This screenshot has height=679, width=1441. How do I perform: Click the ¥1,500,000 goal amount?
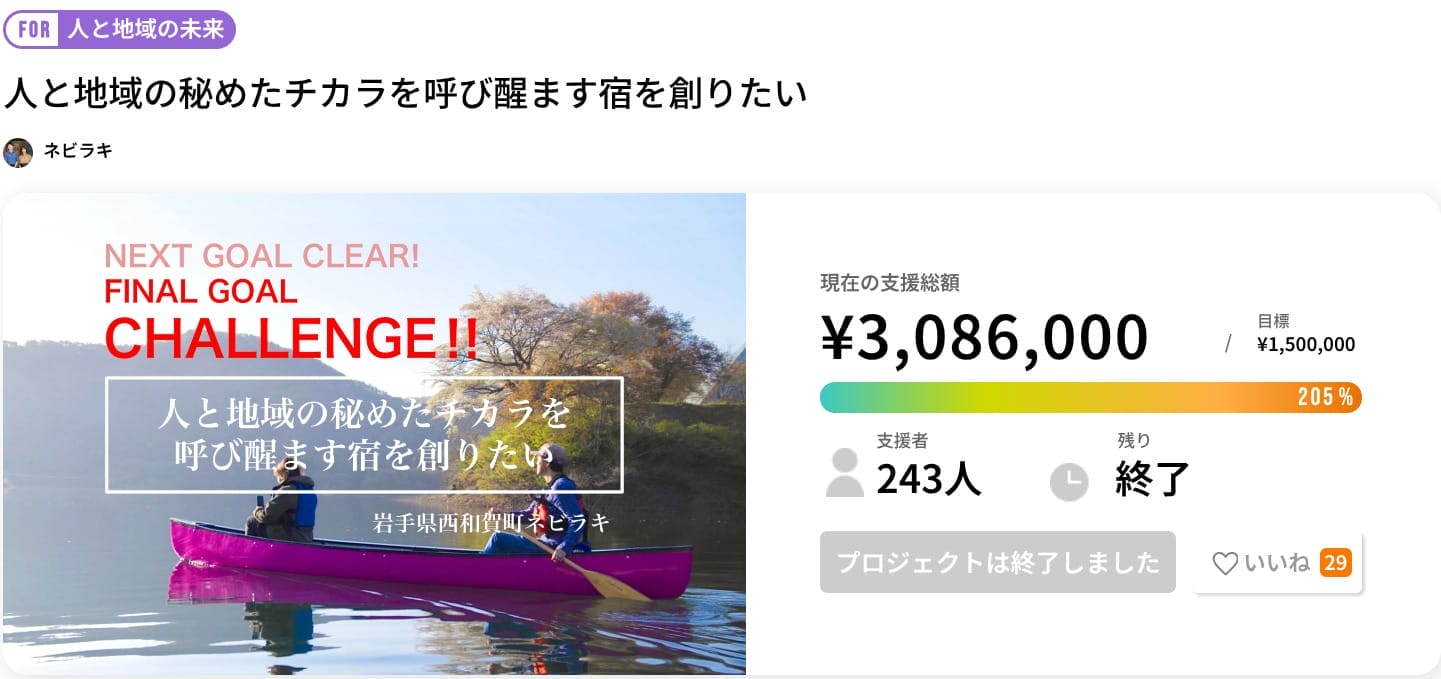[x=1305, y=345]
